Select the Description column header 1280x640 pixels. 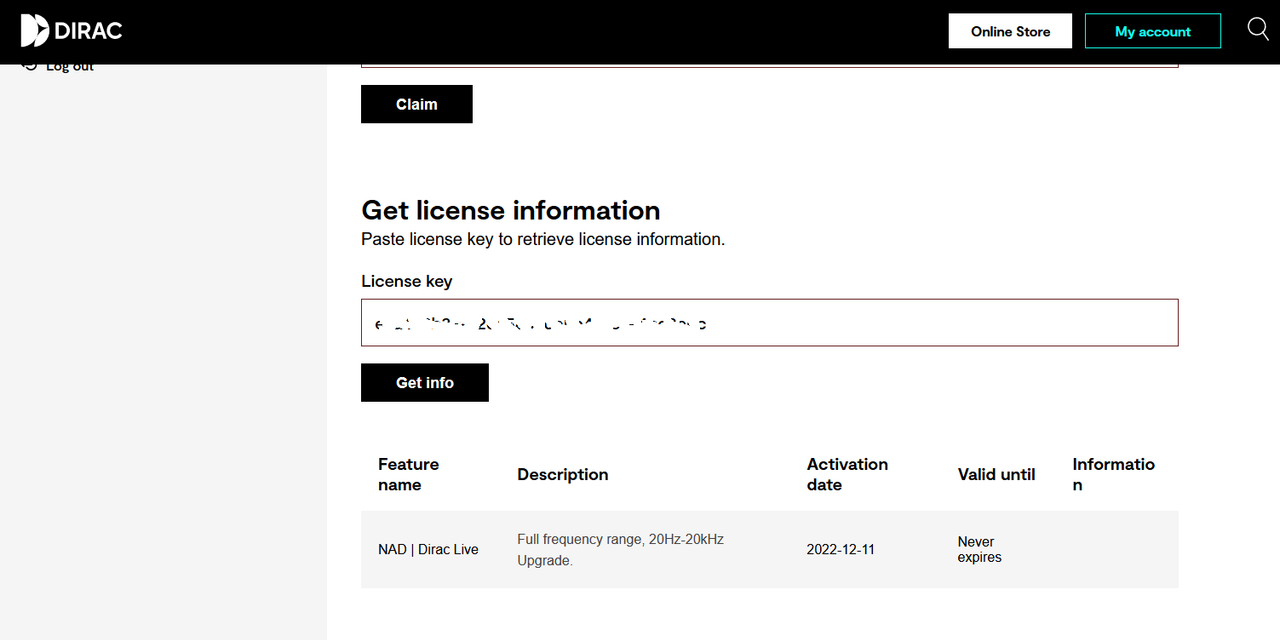(x=563, y=474)
